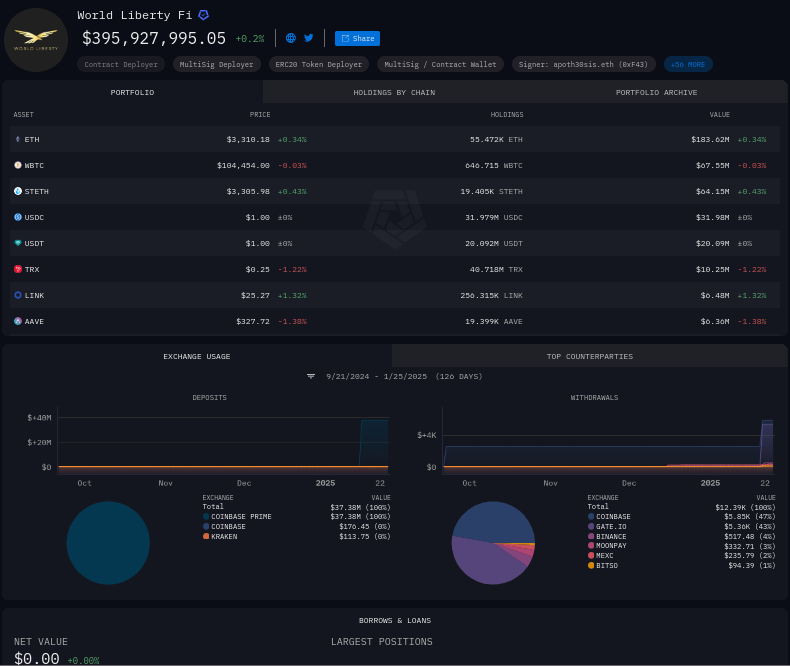Open the LINK asset name
This screenshot has height=666, width=790.
tap(34, 296)
